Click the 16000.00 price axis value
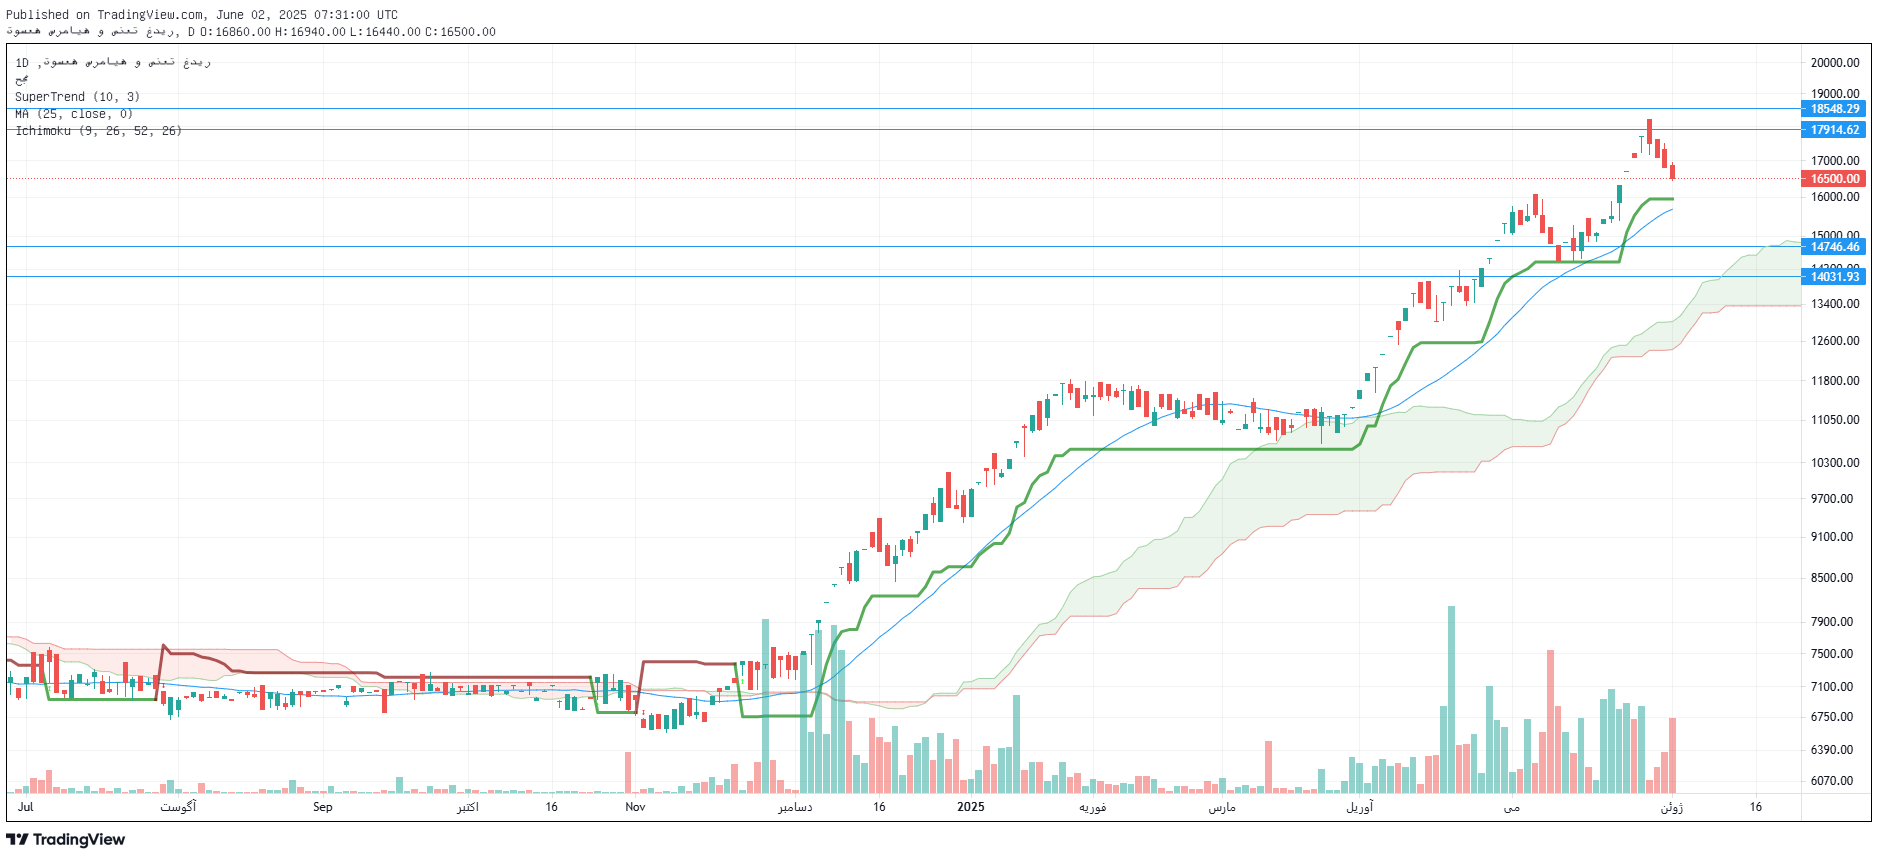 [x=1835, y=197]
